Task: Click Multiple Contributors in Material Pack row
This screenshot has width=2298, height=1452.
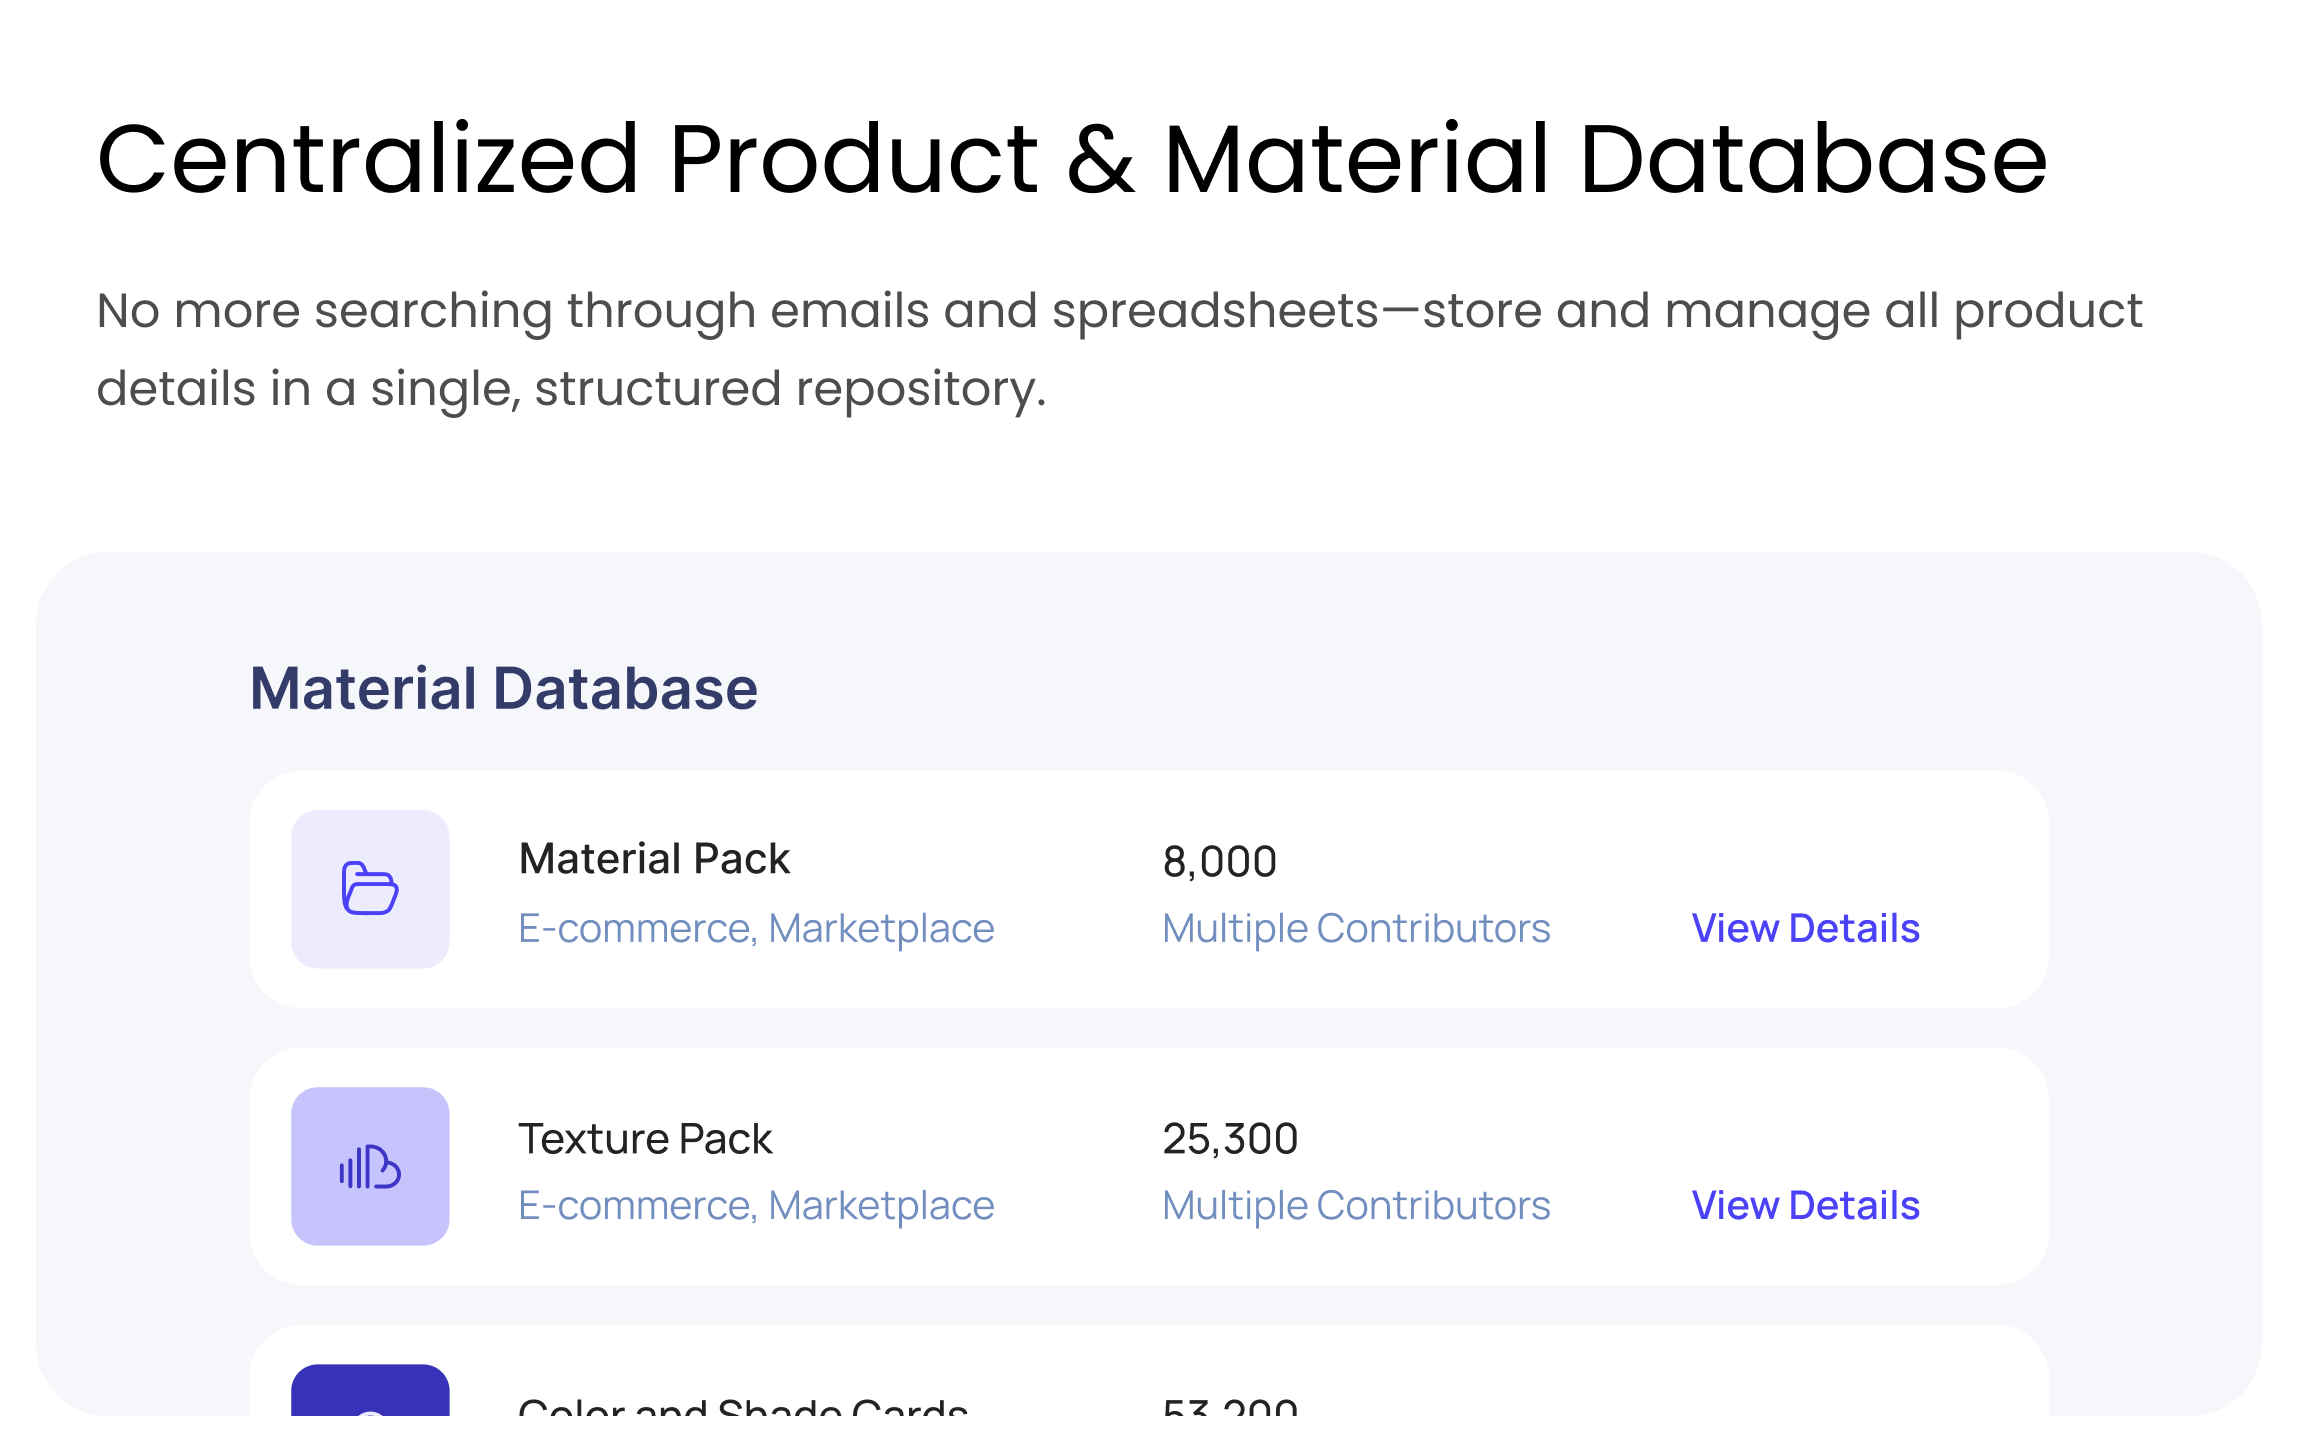Action: (1356, 929)
